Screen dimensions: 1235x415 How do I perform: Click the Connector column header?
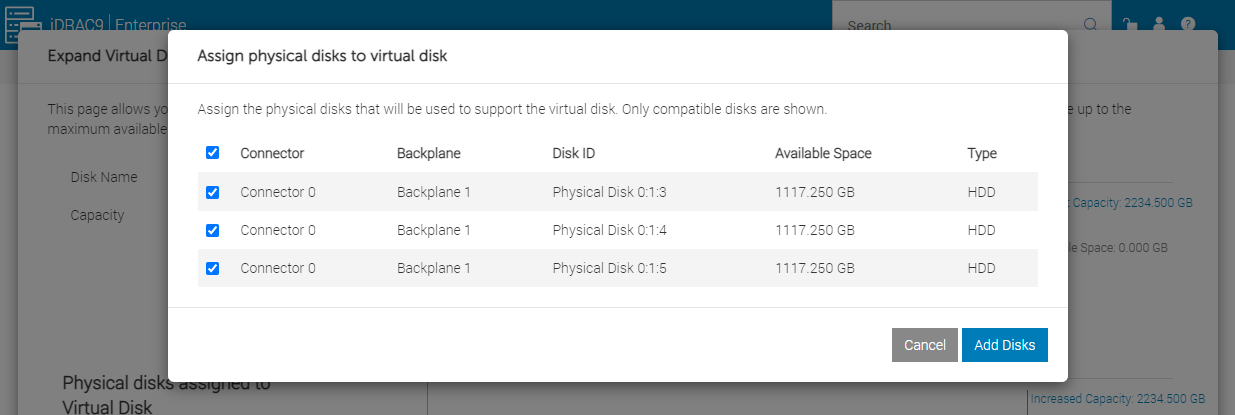click(272, 154)
